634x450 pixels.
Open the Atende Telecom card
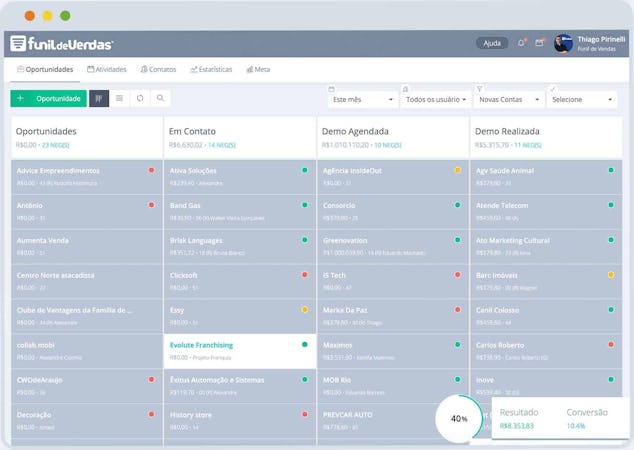[546, 211]
